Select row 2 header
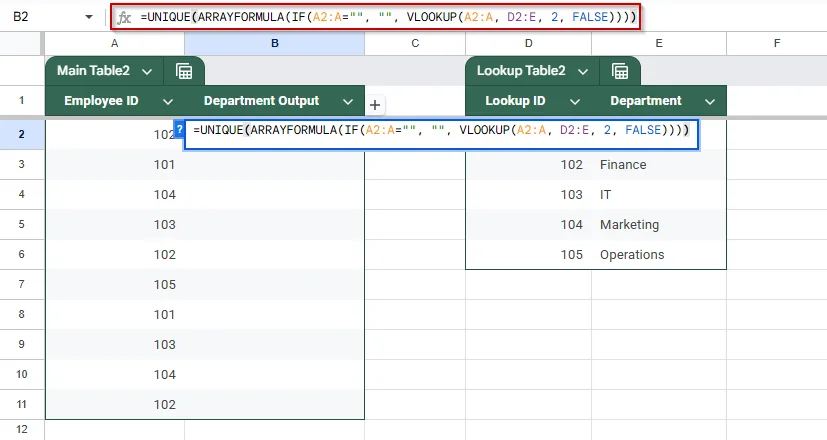This screenshot has height=440, width=827. pyautogui.click(x=22, y=134)
